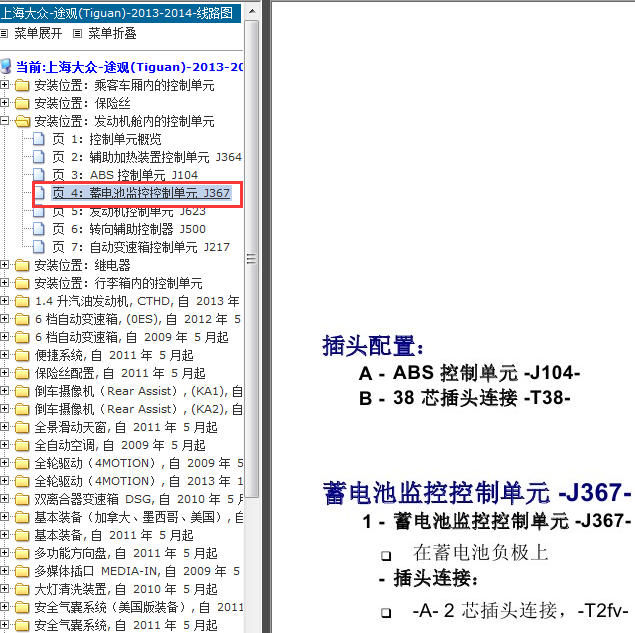Viewport: 635px width, 633px height.
Task: Expand 安装位置: 继电器 folder
Action: click(4, 264)
